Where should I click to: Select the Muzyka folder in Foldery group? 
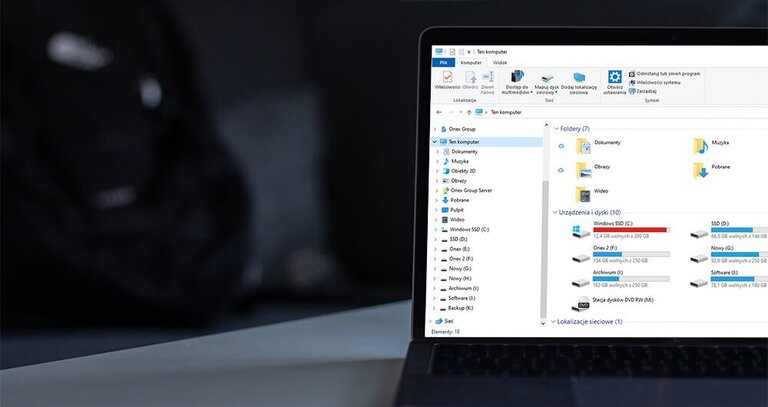(x=700, y=146)
